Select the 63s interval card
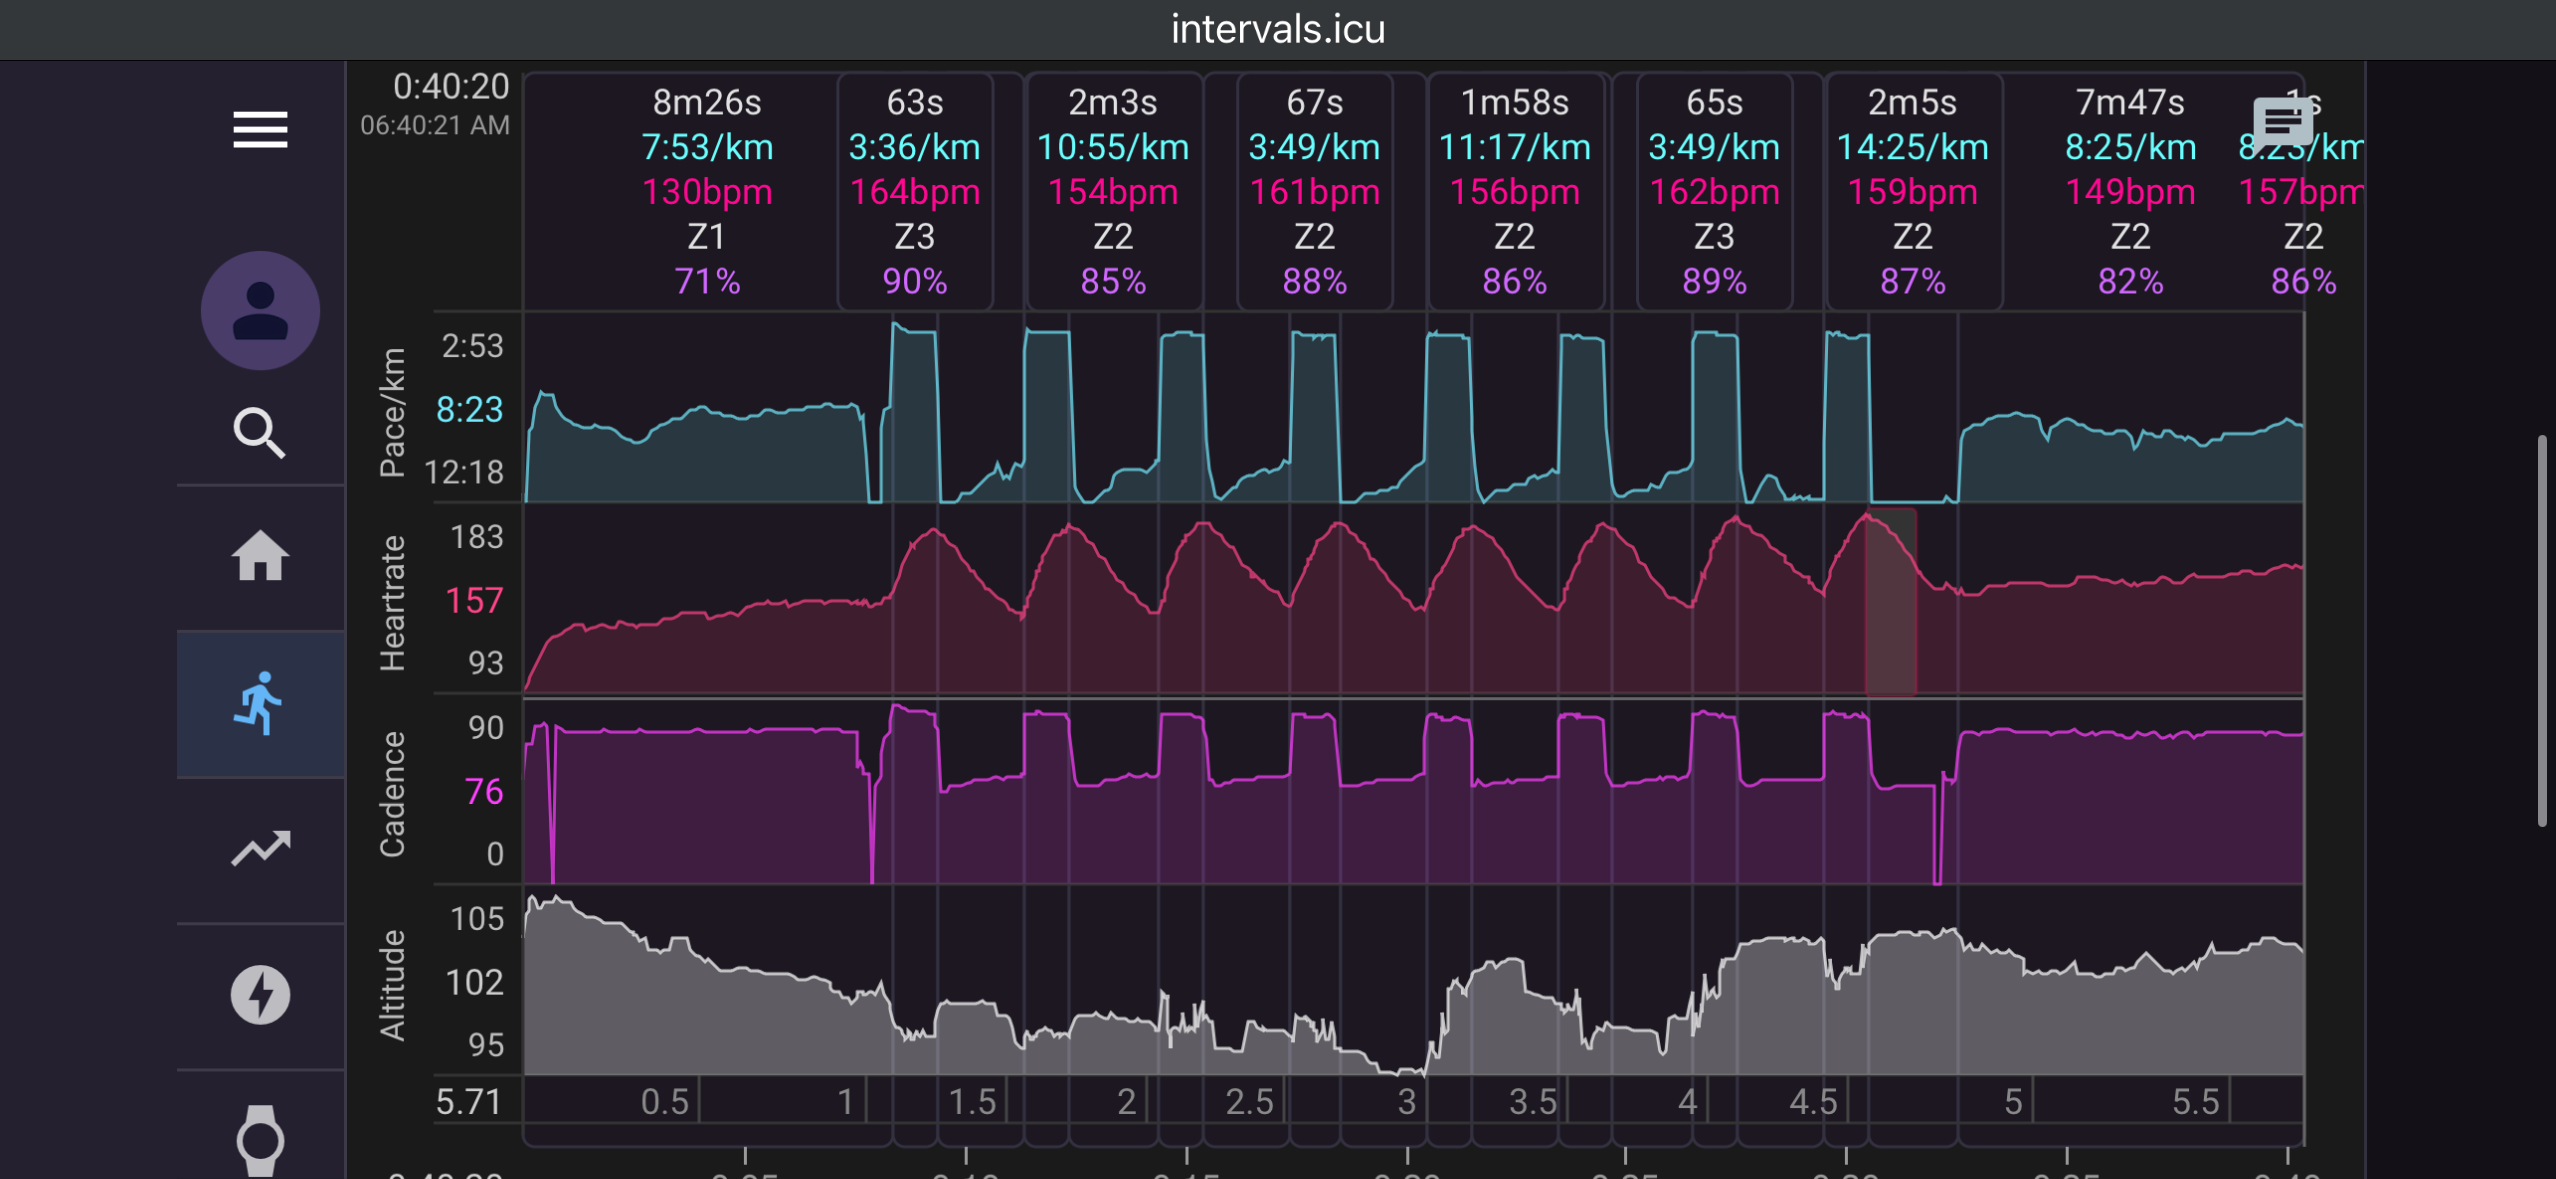Image resolution: width=2556 pixels, height=1179 pixels. [x=915, y=191]
